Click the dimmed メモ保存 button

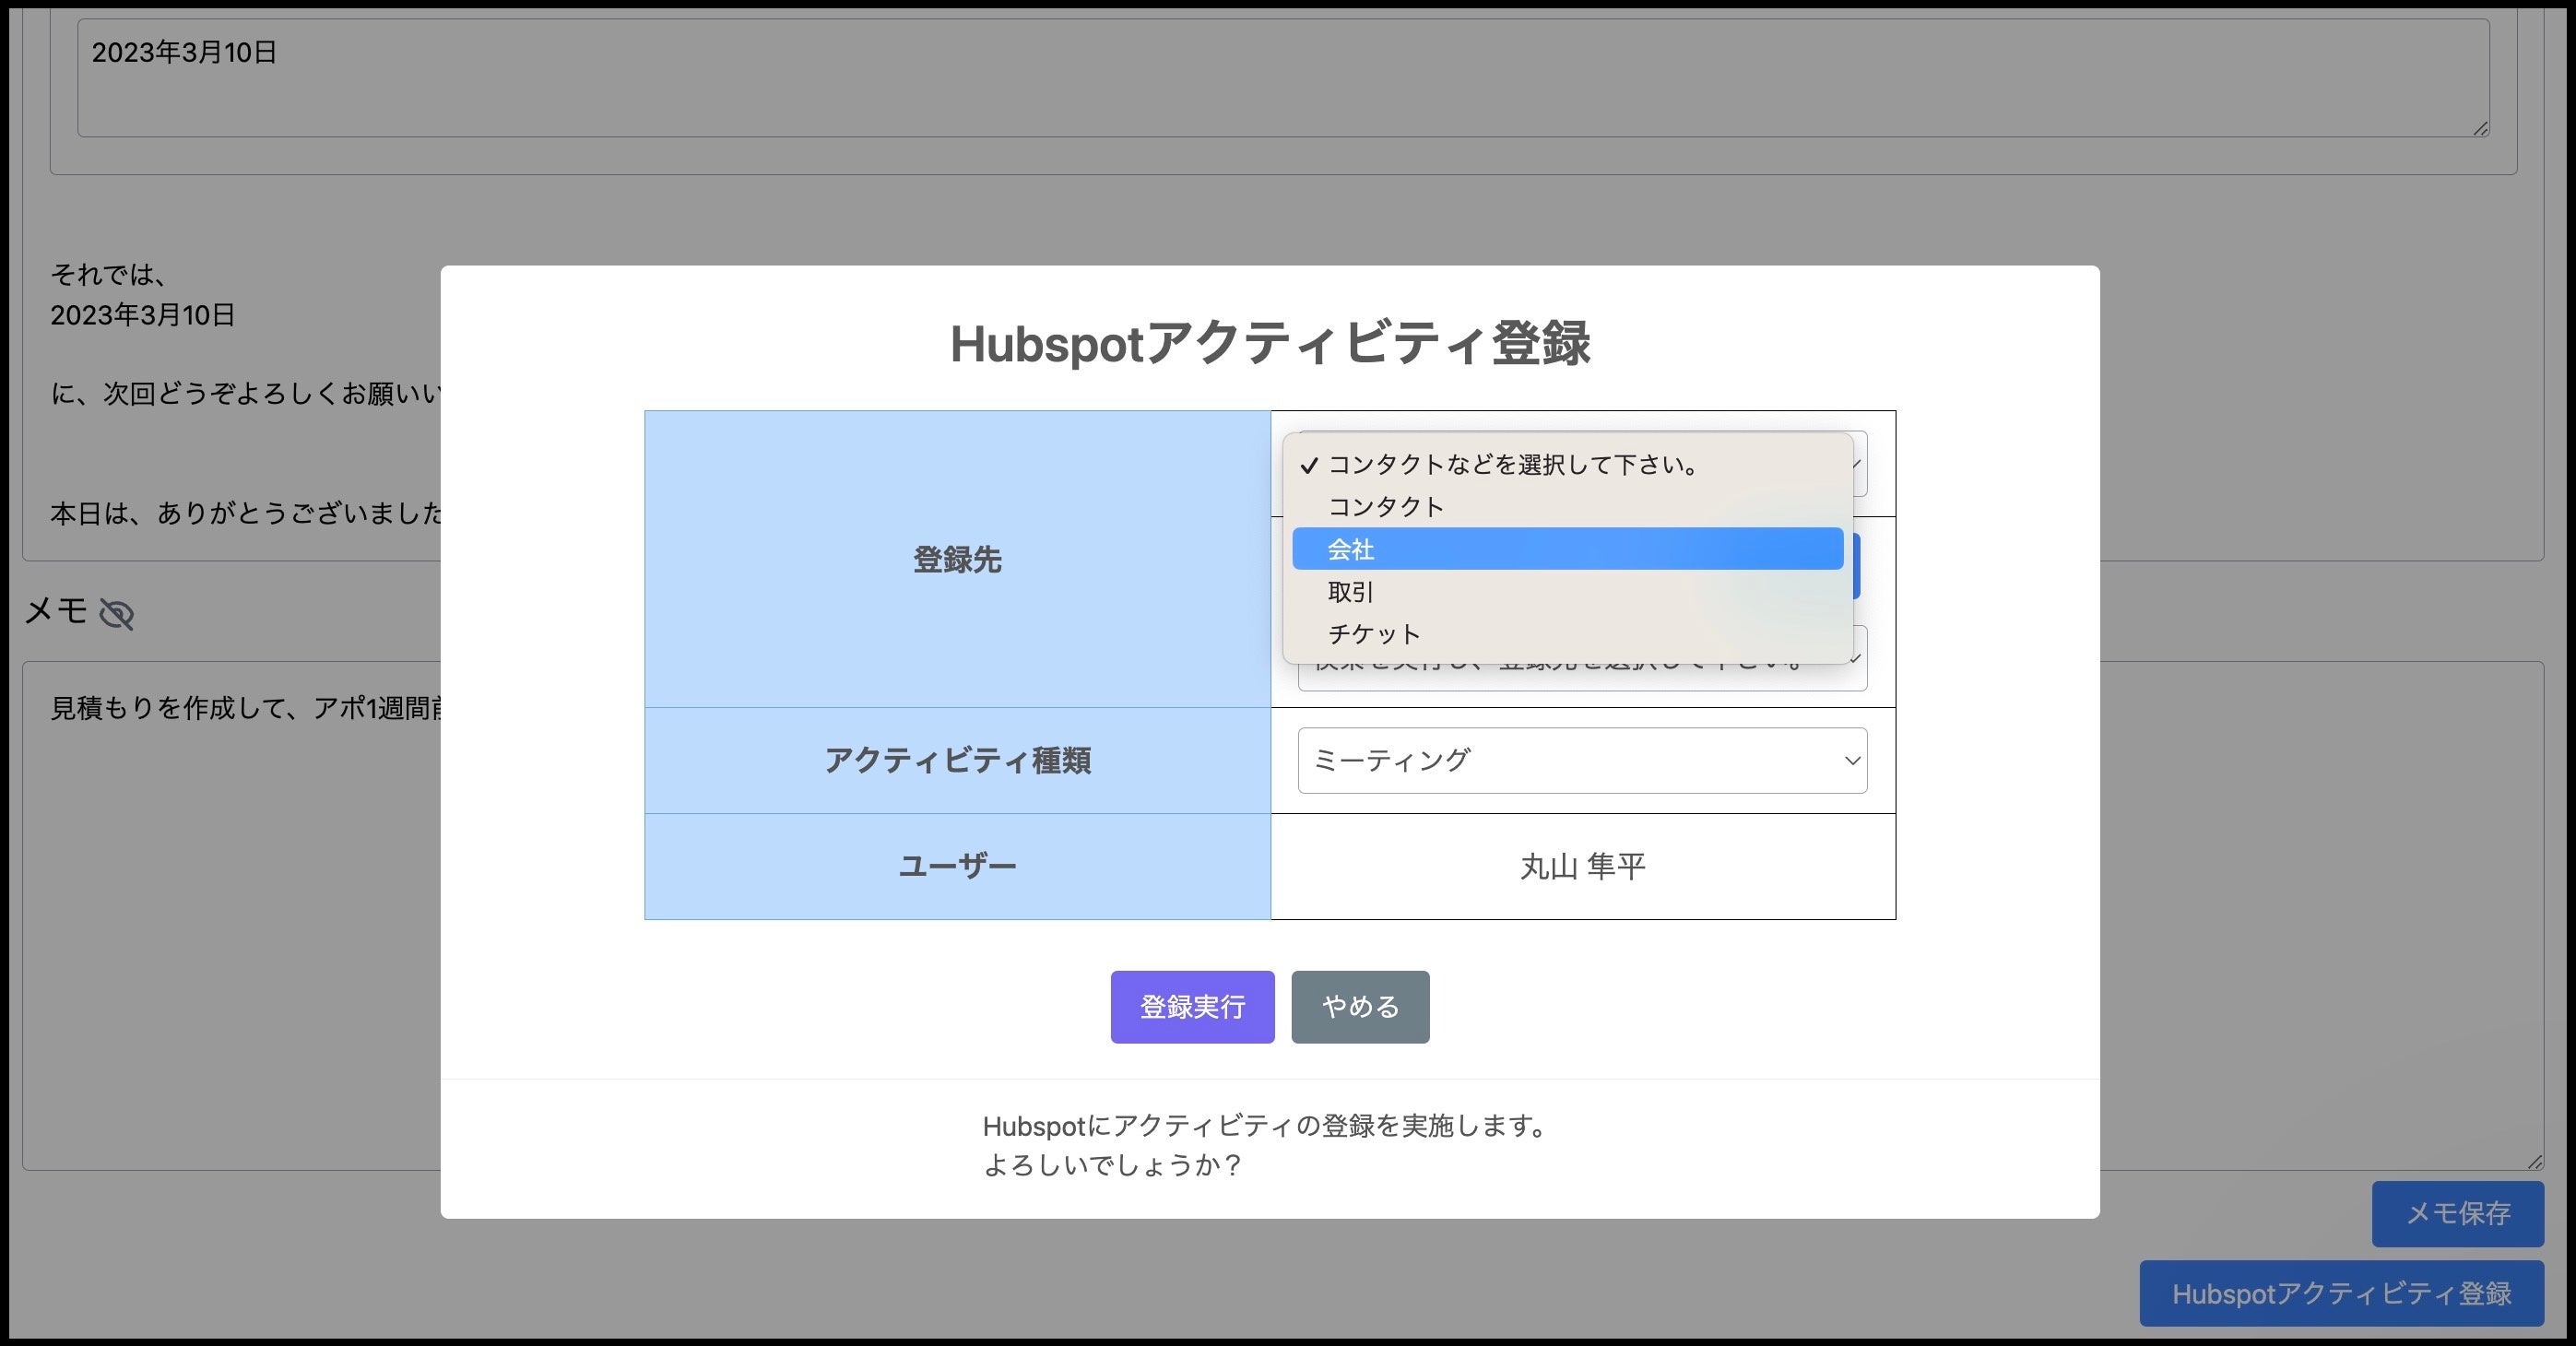pos(2457,1214)
